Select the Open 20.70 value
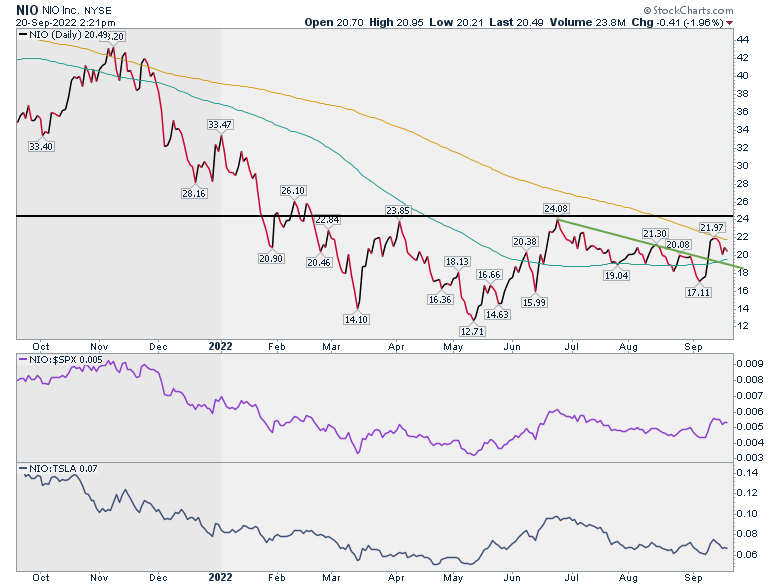Image resolution: width=780 pixels, height=586 pixels. pos(334,22)
